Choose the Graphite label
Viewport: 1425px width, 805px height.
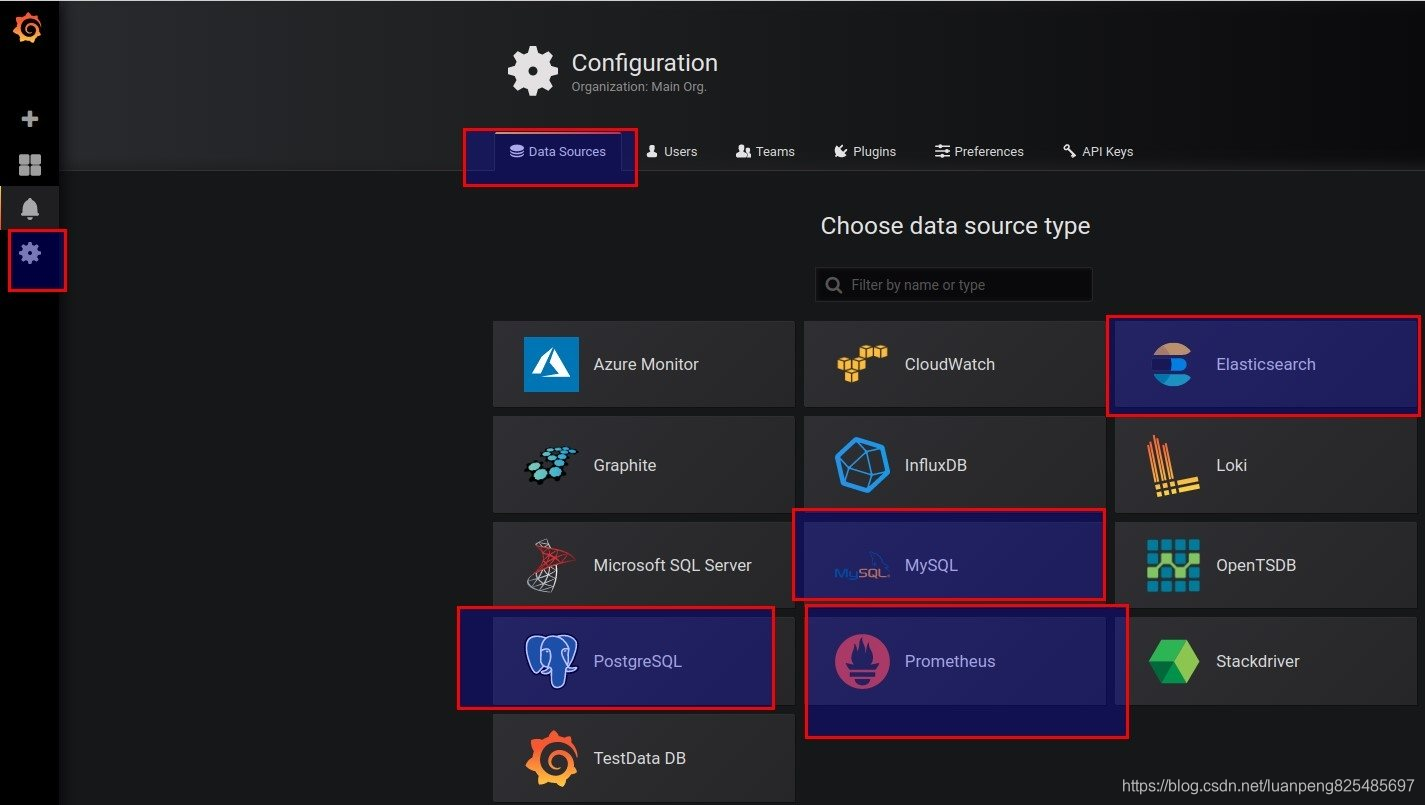[x=625, y=465]
